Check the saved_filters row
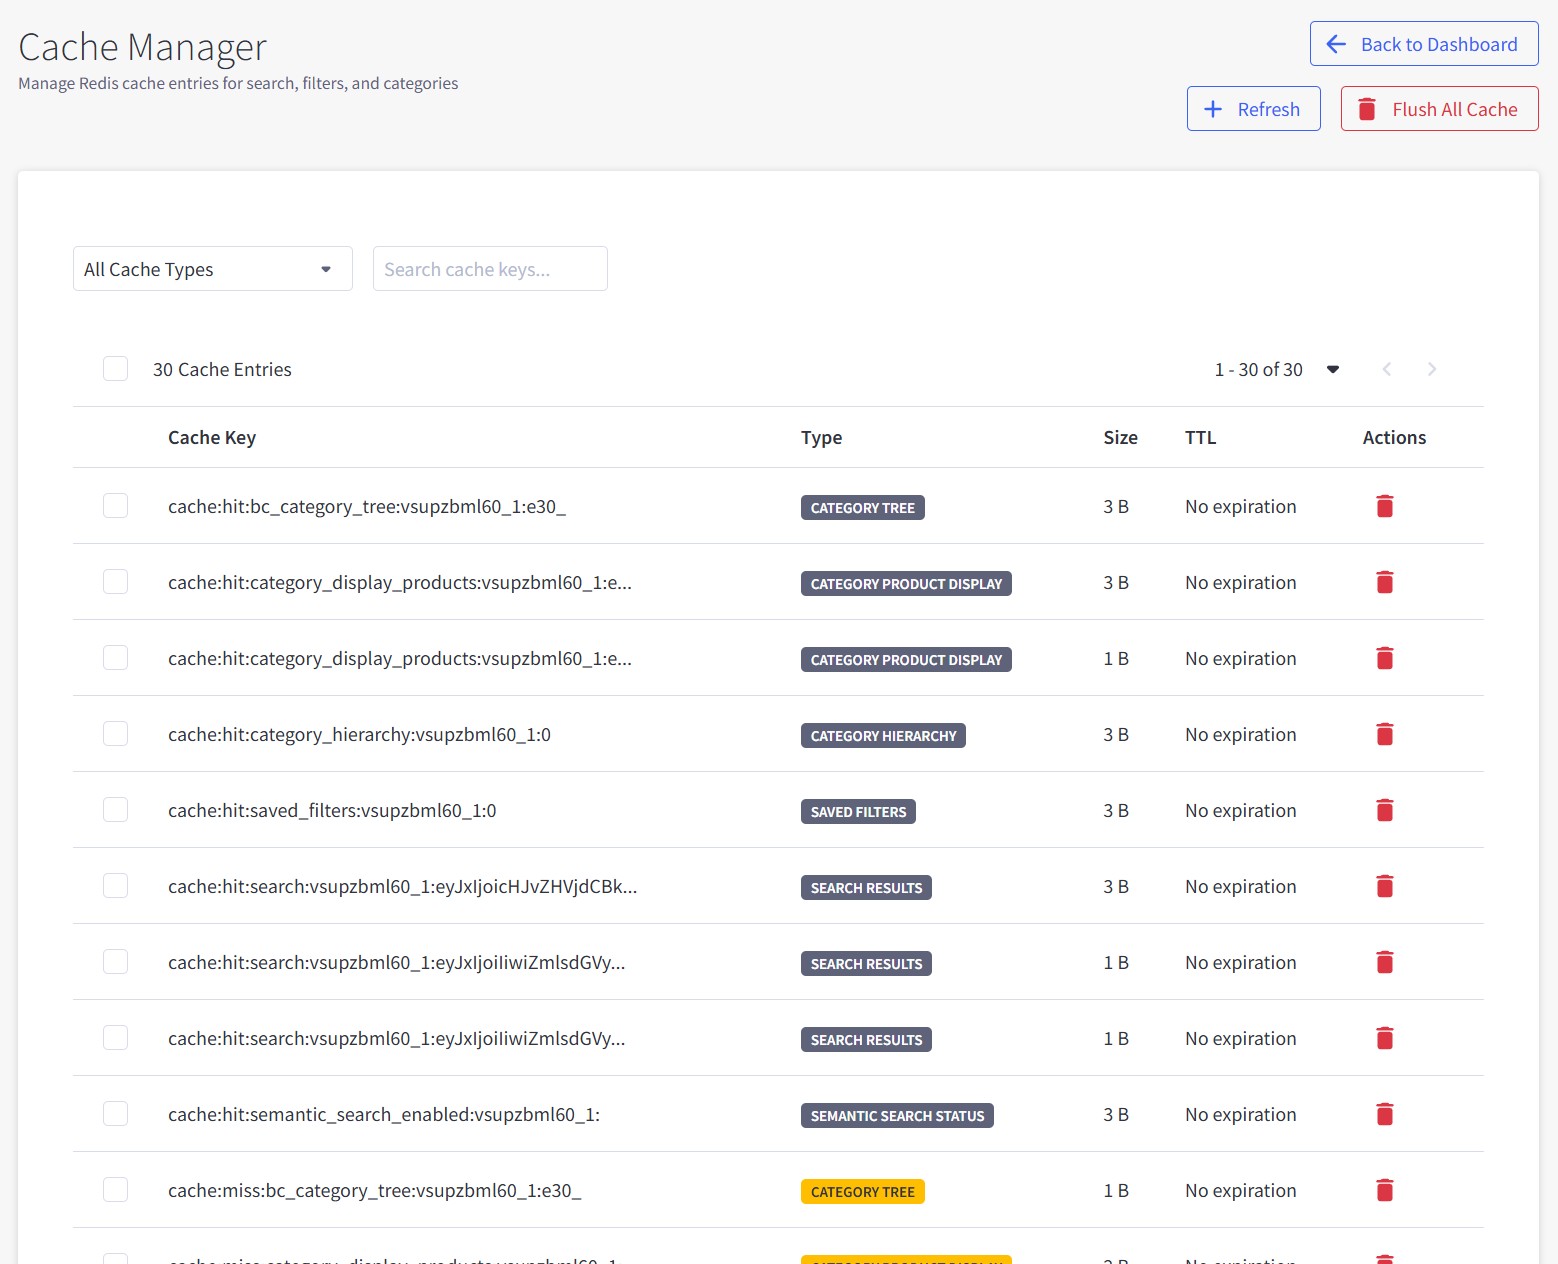This screenshot has width=1558, height=1264. [x=115, y=809]
